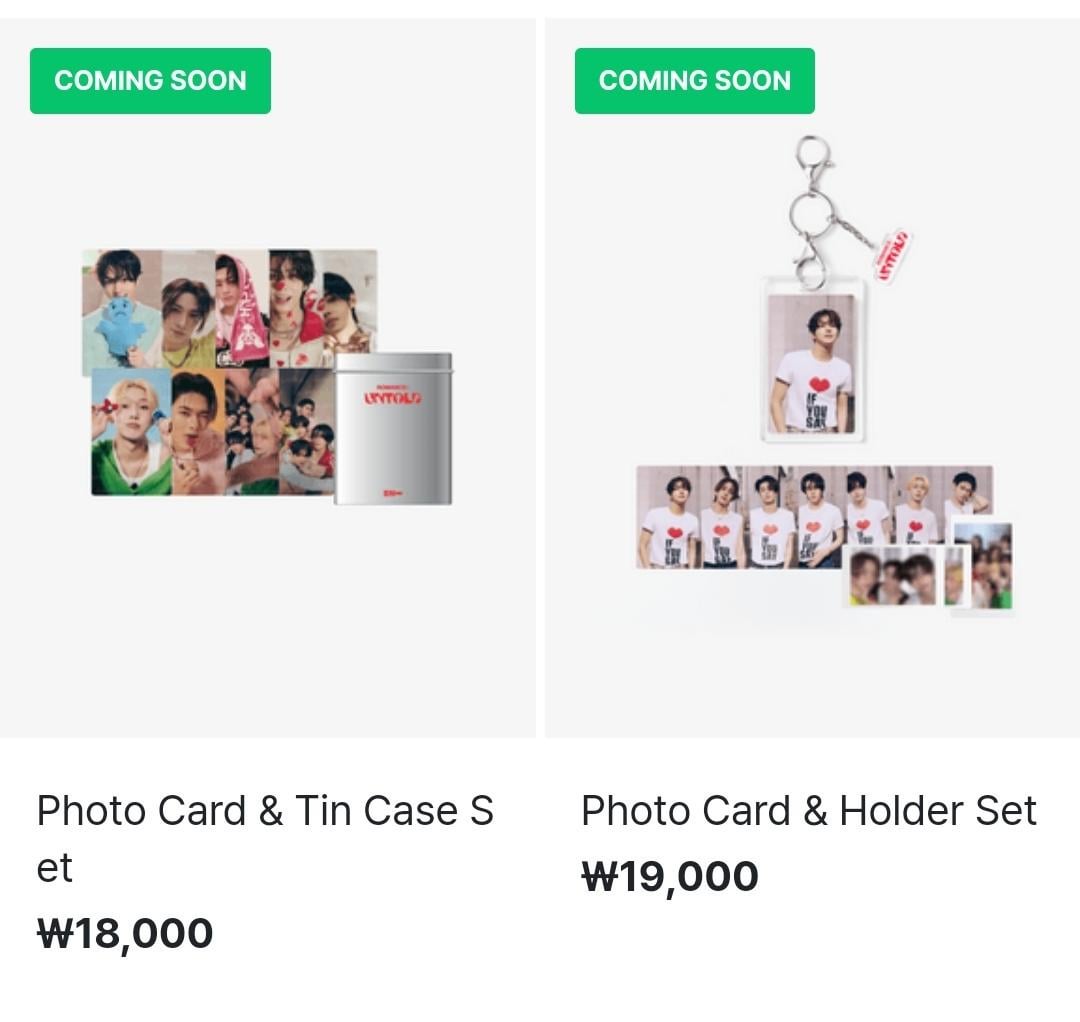
Task: Click the green cardigan photo card
Action: pos(132,431)
